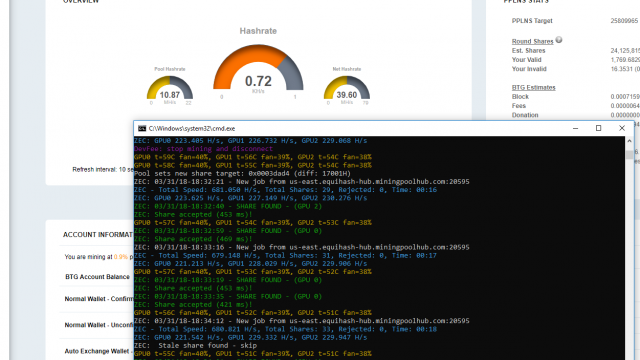
Task: Click the cmd window scroll up arrow
Action: click(x=629, y=141)
